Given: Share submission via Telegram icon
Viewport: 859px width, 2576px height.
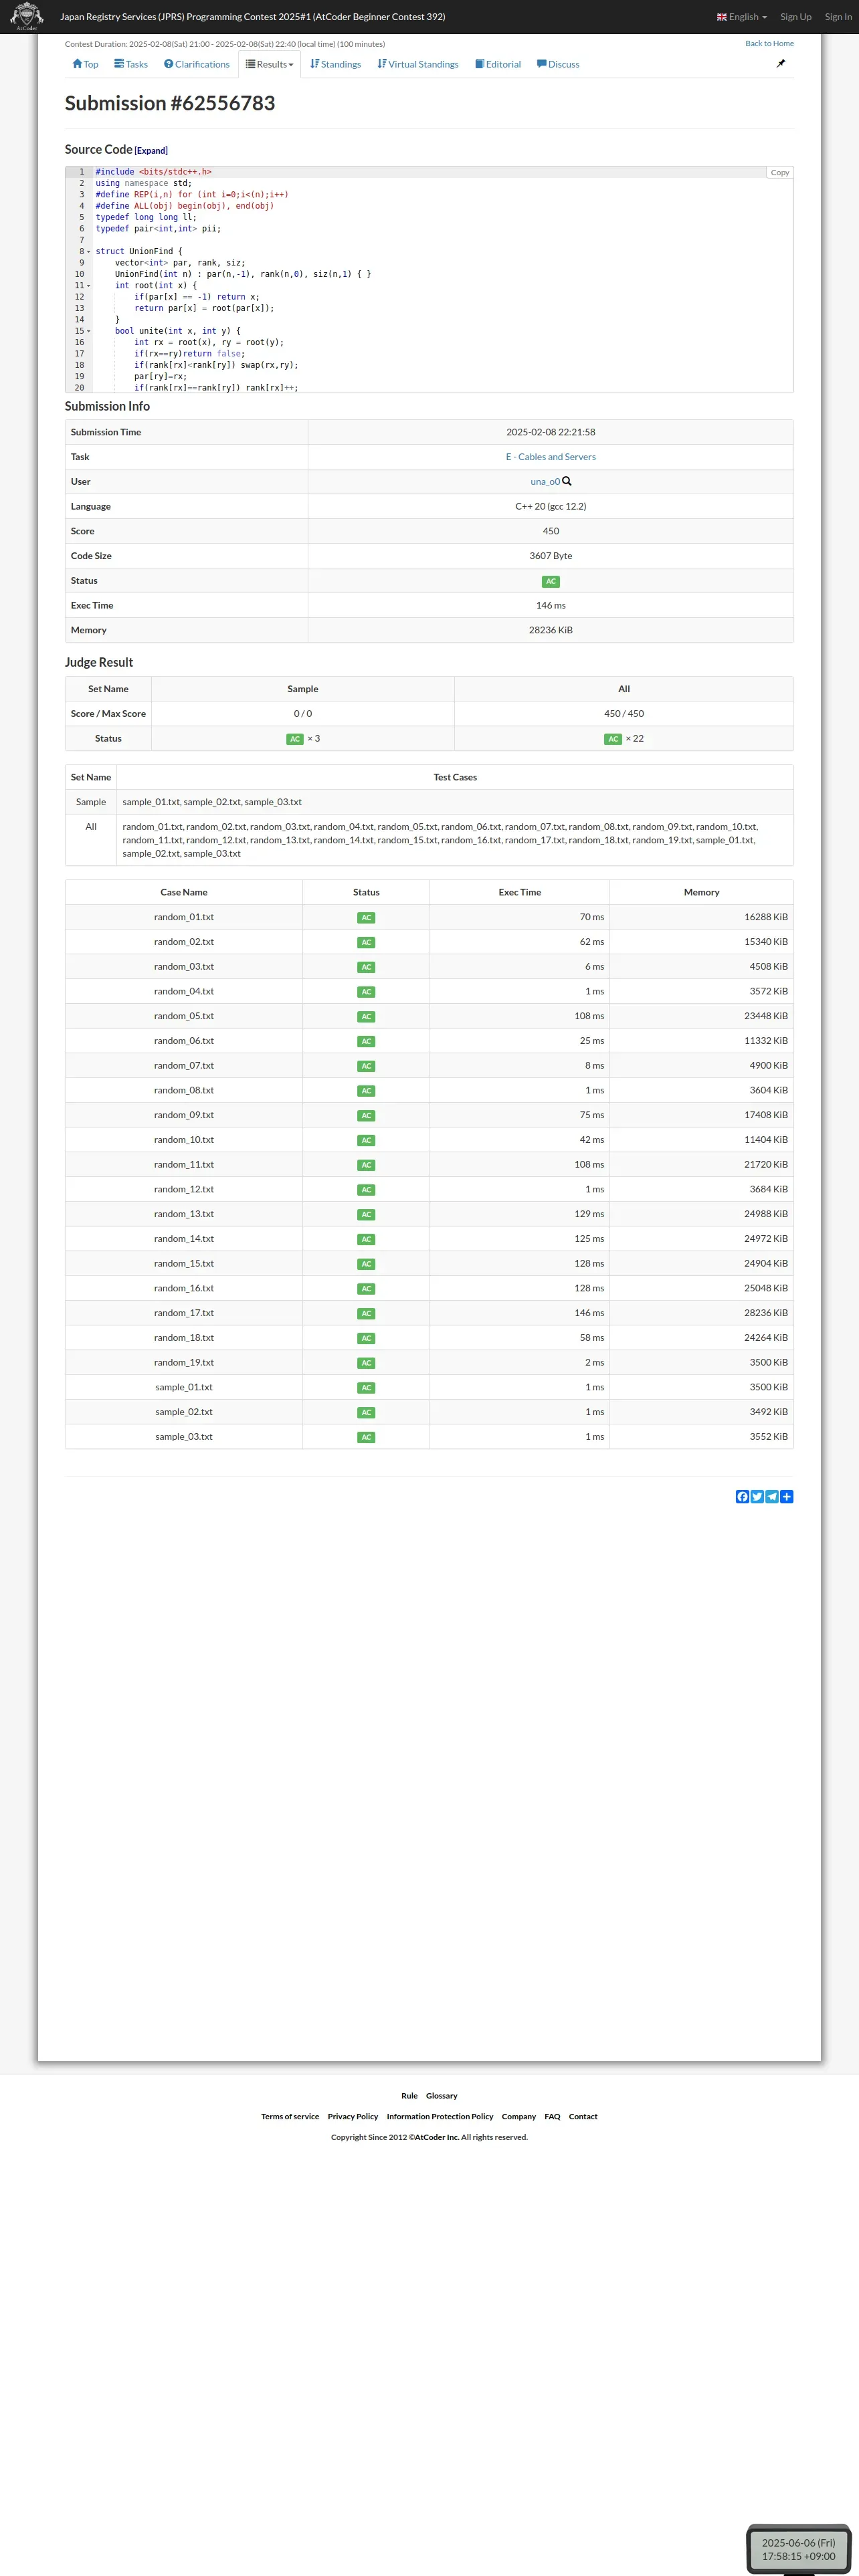Looking at the screenshot, I should [x=772, y=1496].
